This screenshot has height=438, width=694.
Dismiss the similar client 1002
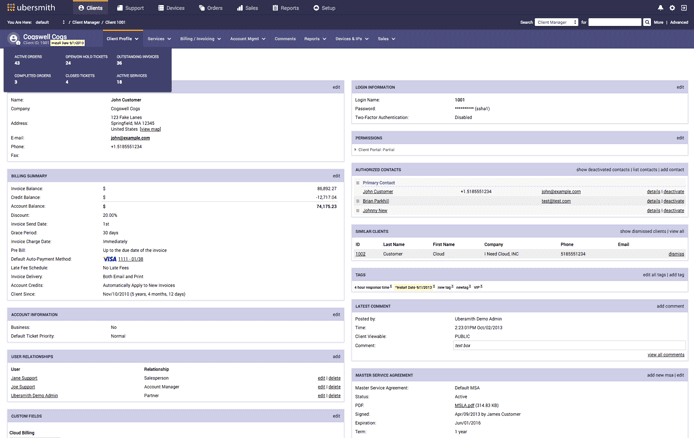[676, 254]
